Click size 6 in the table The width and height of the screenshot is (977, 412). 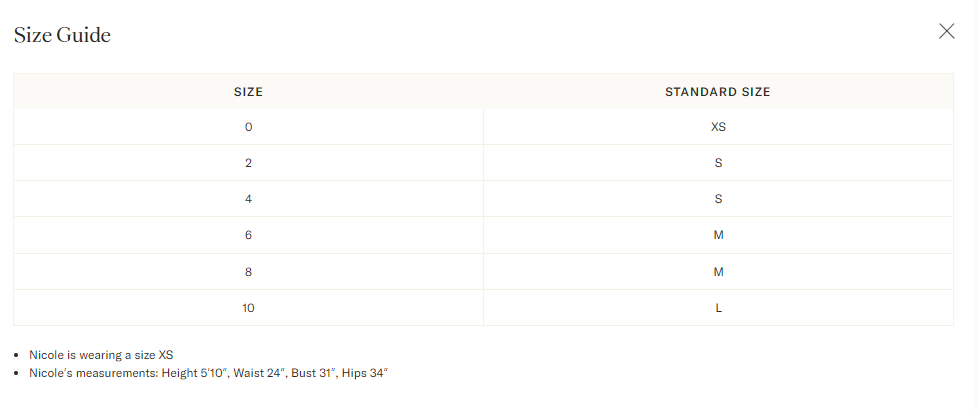pyautogui.click(x=249, y=236)
